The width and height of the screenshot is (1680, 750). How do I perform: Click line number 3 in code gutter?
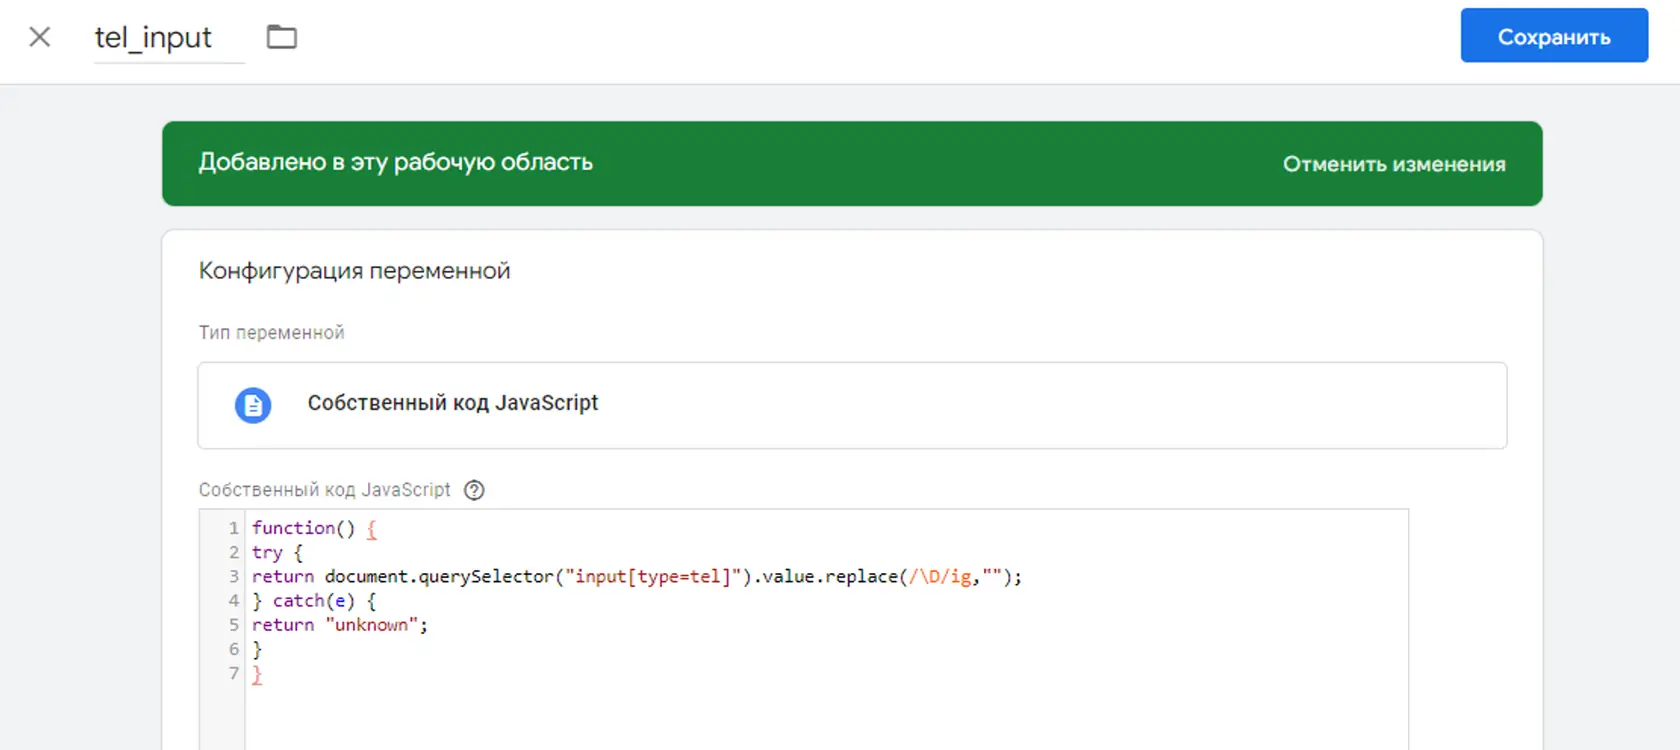[x=234, y=577]
